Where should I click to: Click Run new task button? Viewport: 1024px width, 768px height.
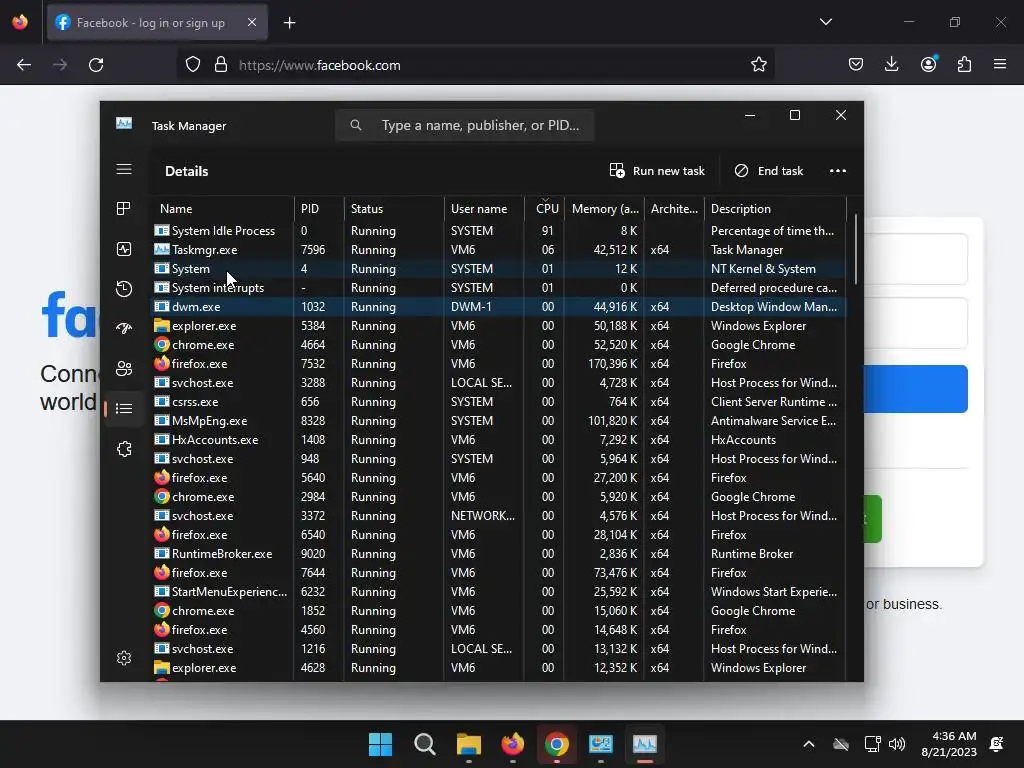[657, 171]
